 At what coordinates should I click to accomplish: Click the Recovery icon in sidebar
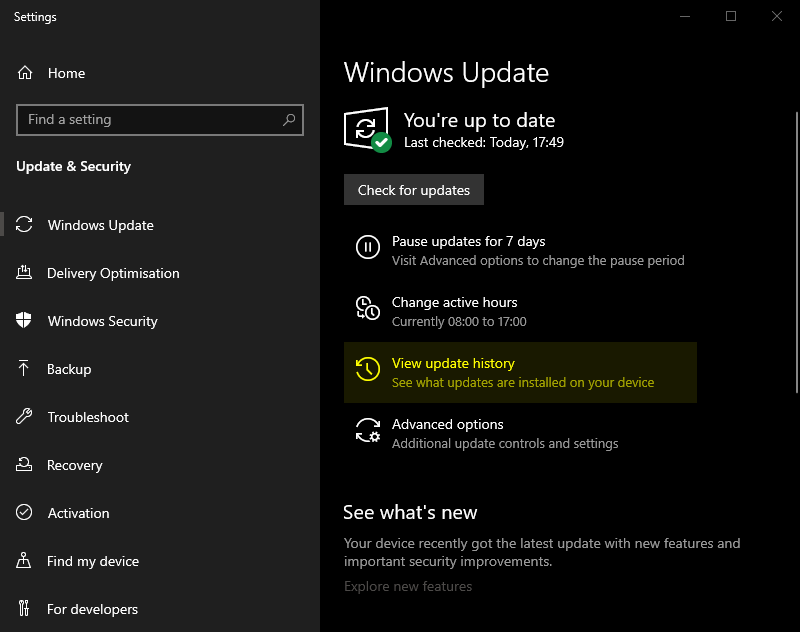pos(24,464)
